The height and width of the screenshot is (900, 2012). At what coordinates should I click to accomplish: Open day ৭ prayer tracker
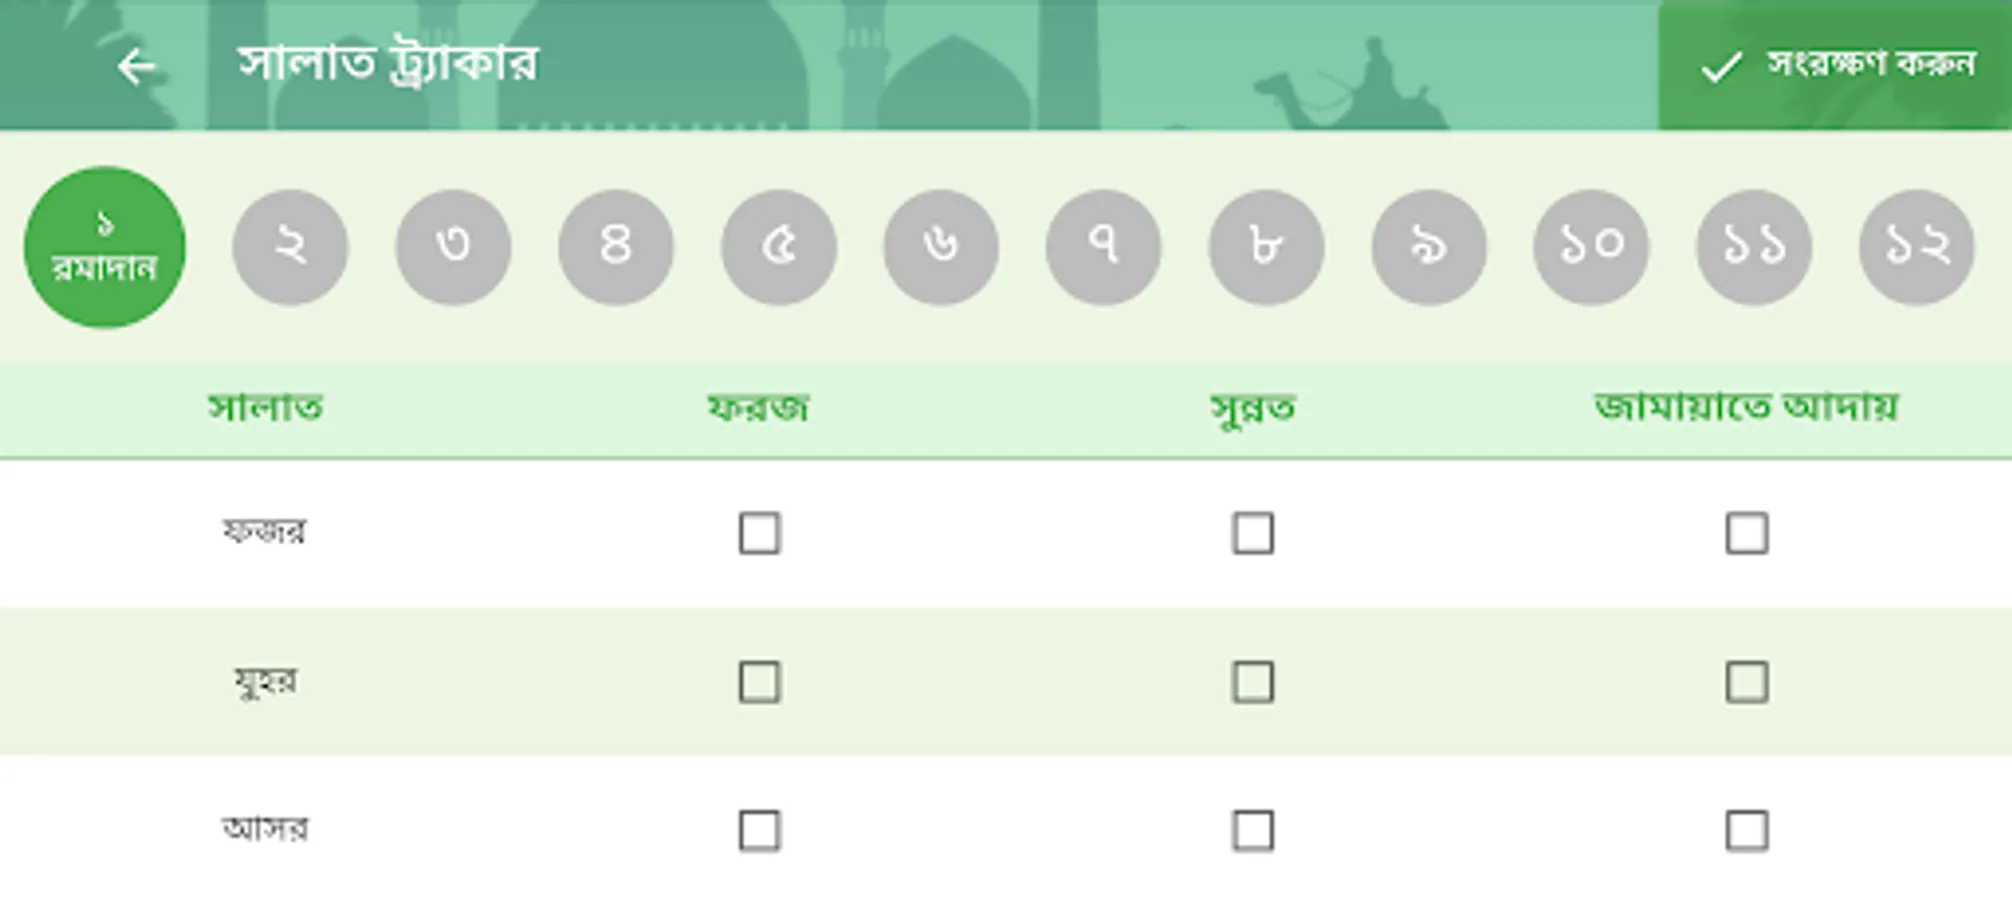tap(1103, 247)
